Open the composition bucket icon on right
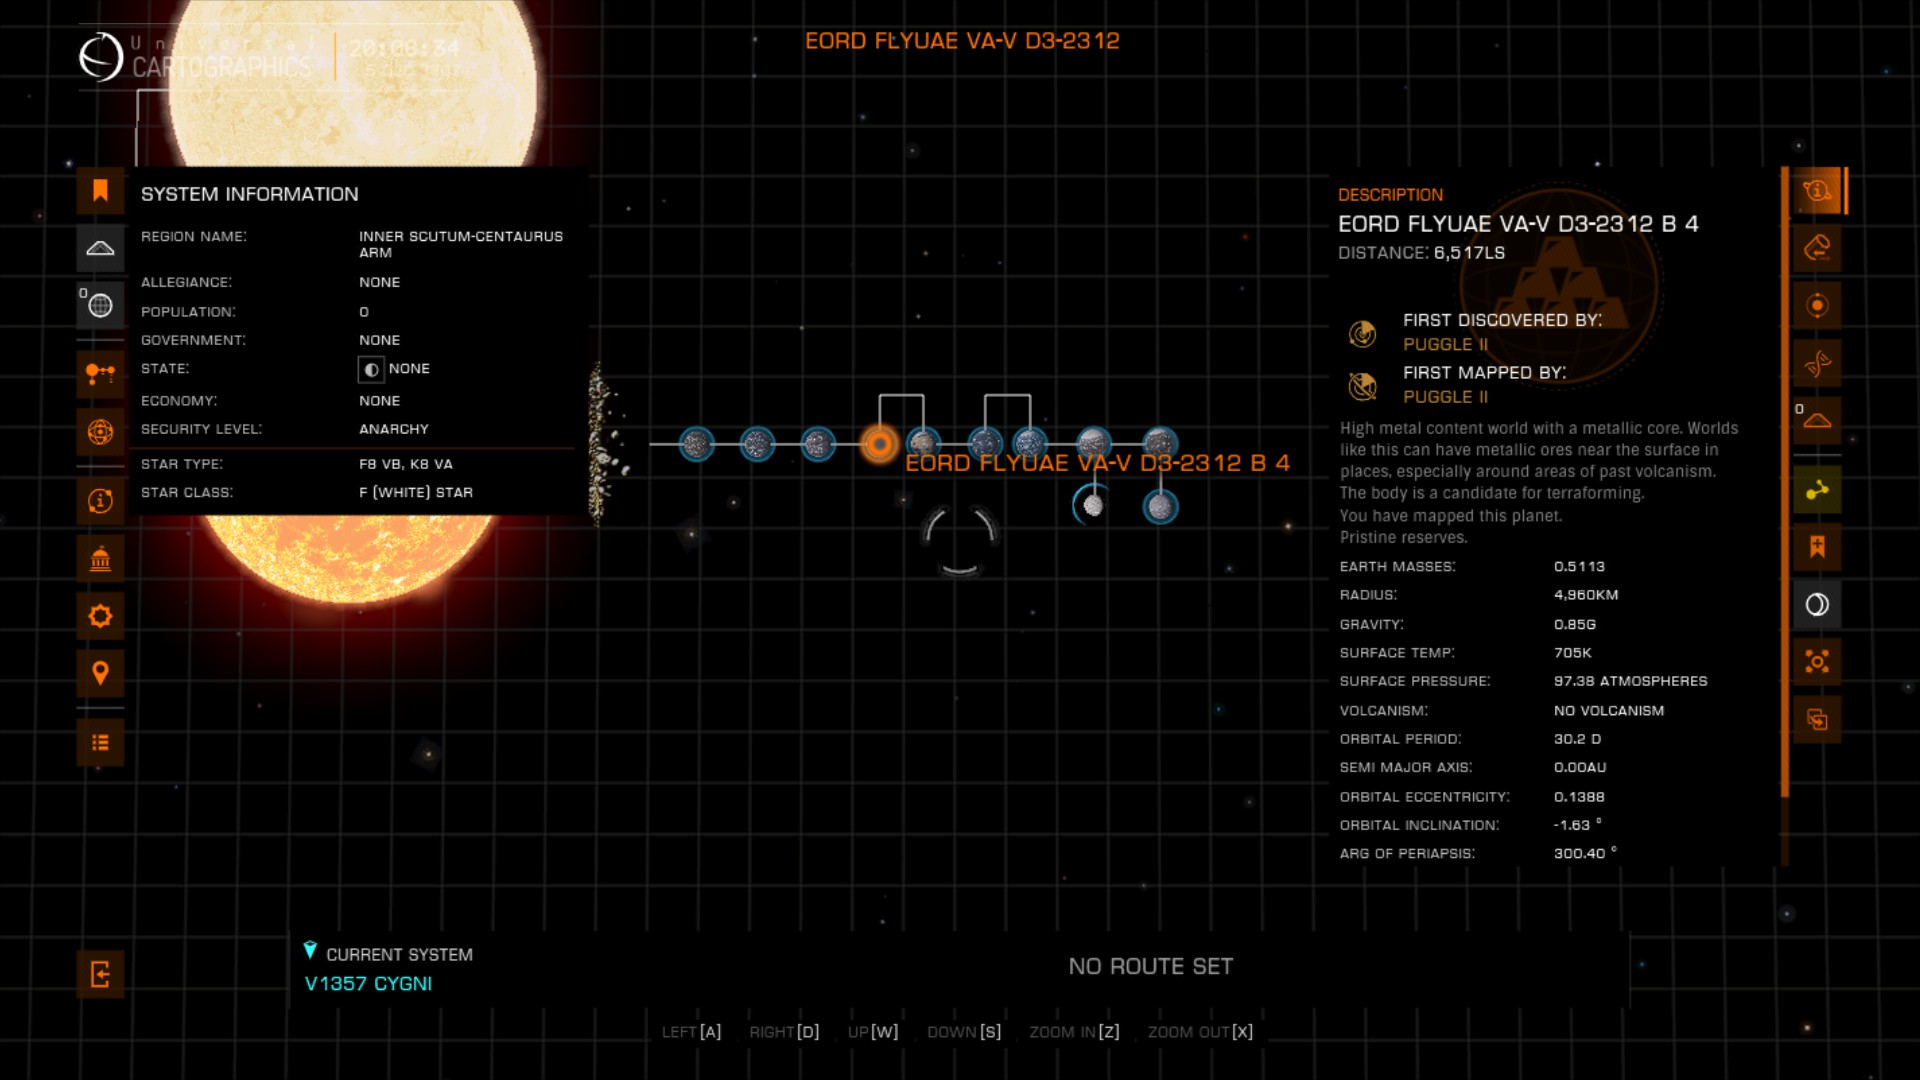 click(x=1817, y=248)
